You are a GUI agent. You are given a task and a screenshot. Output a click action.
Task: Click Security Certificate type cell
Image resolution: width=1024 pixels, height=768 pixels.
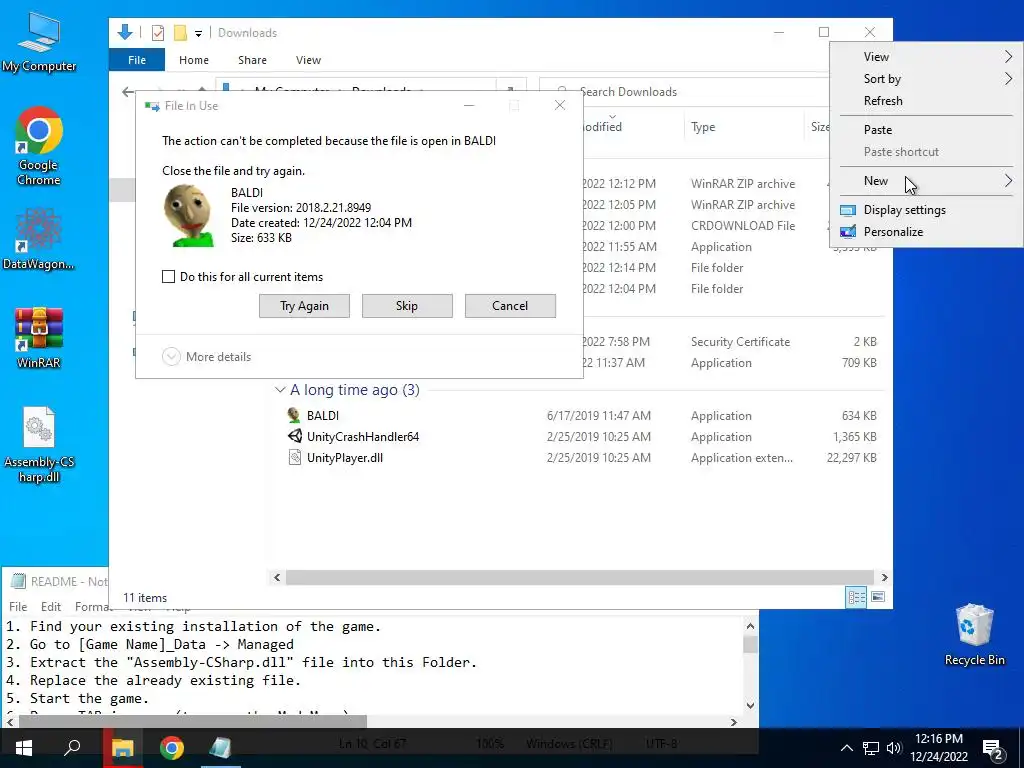[x=740, y=342]
